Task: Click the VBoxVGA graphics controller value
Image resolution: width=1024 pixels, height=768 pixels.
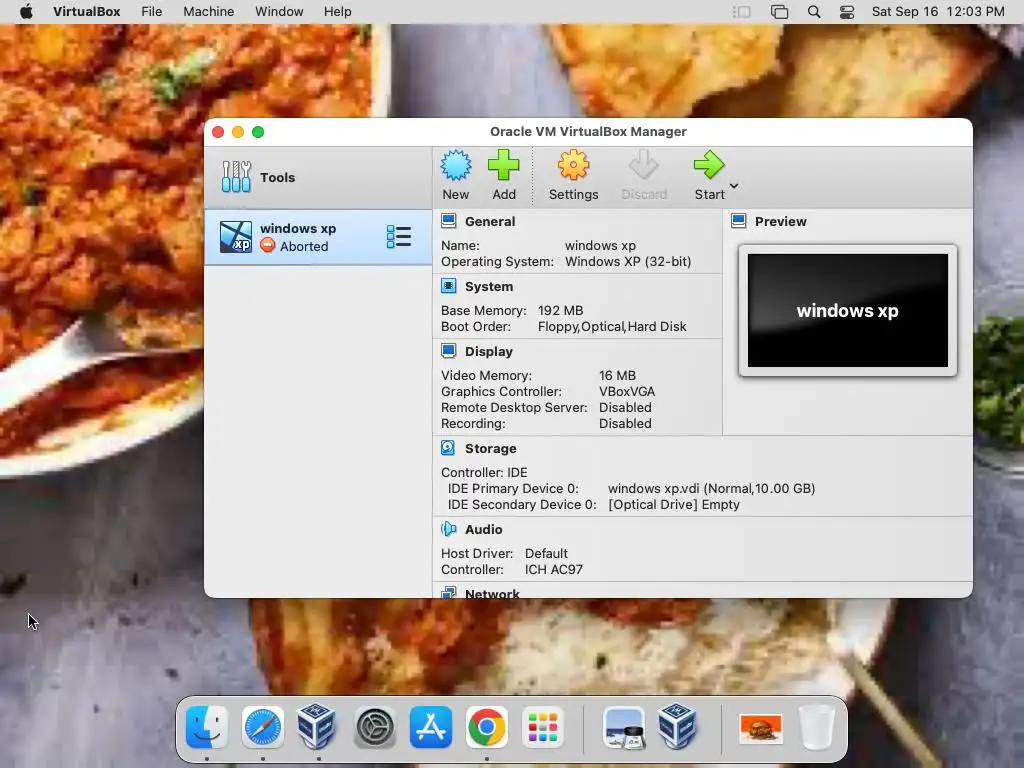Action: [x=626, y=392]
